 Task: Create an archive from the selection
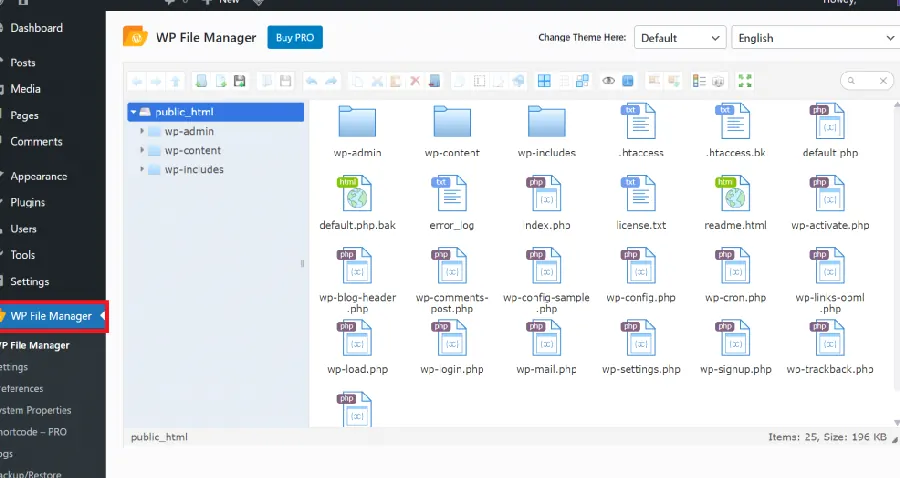pyautogui.click(x=673, y=81)
